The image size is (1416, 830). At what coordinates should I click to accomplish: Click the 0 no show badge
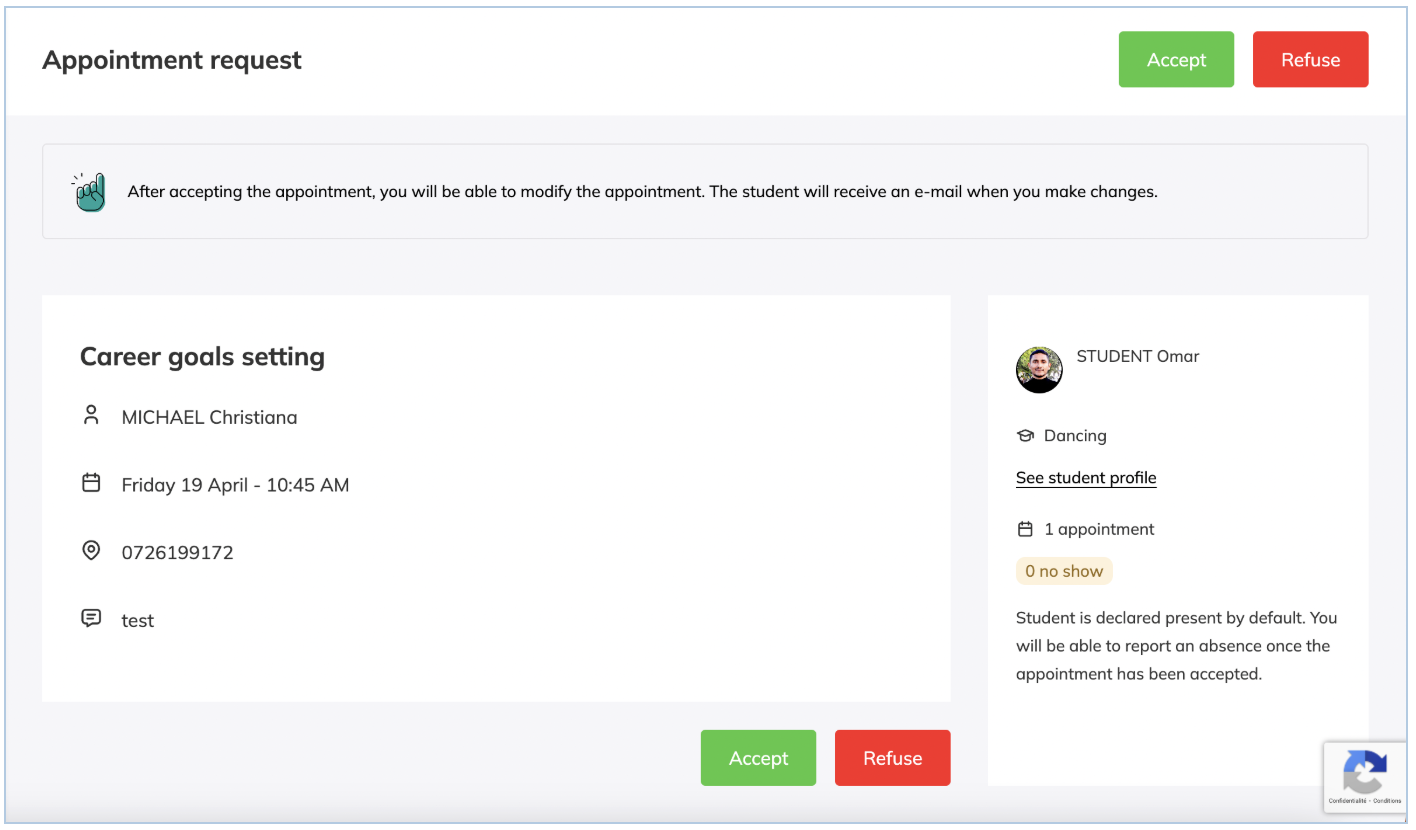pos(1064,572)
